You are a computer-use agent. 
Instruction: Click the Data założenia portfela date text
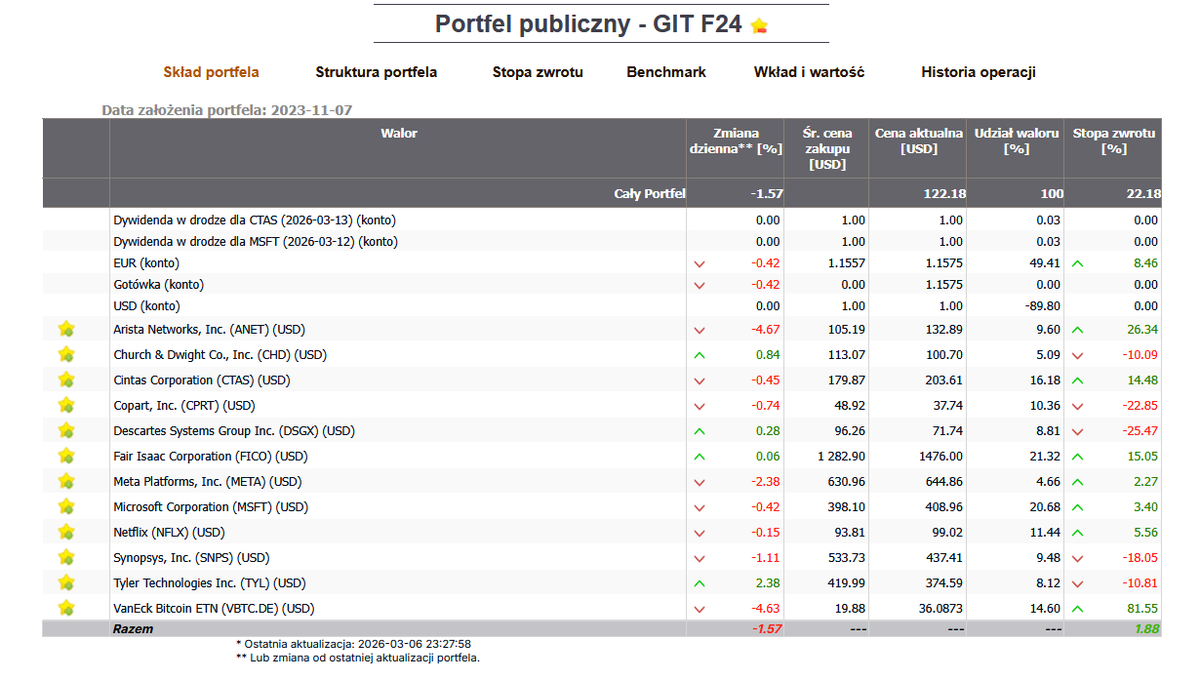click(227, 110)
